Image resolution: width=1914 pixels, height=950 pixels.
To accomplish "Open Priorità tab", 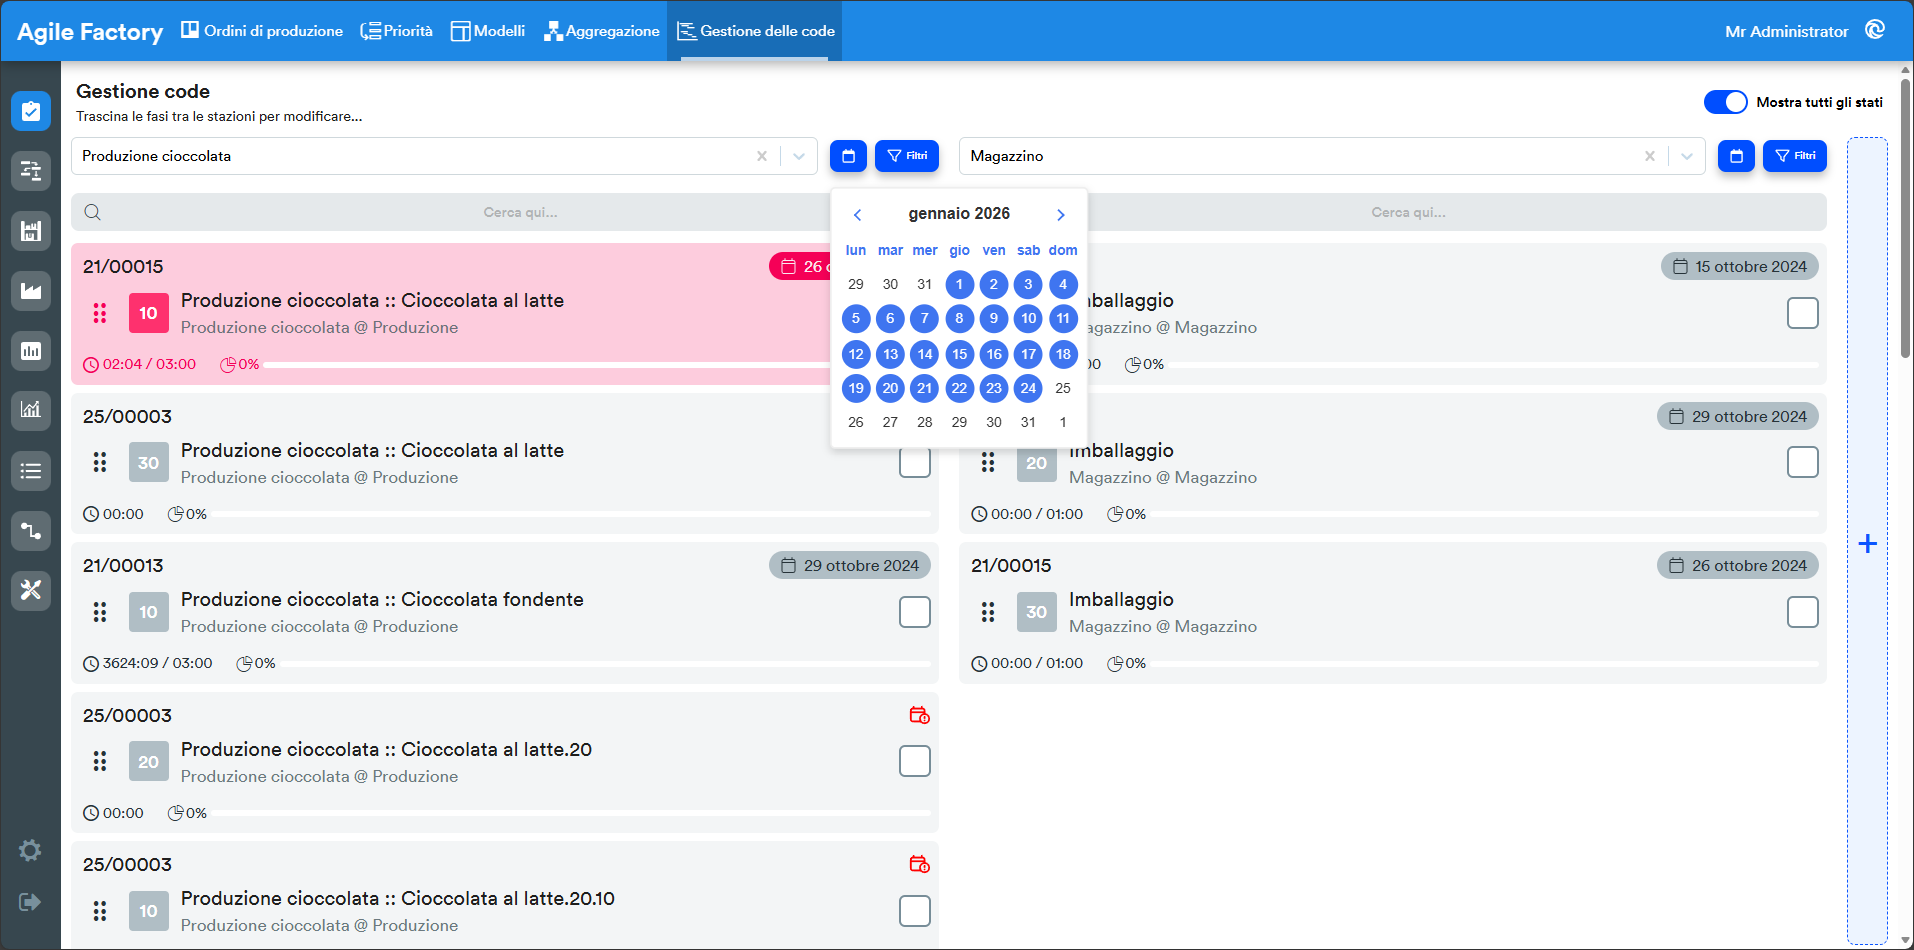I will pyautogui.click(x=397, y=31).
